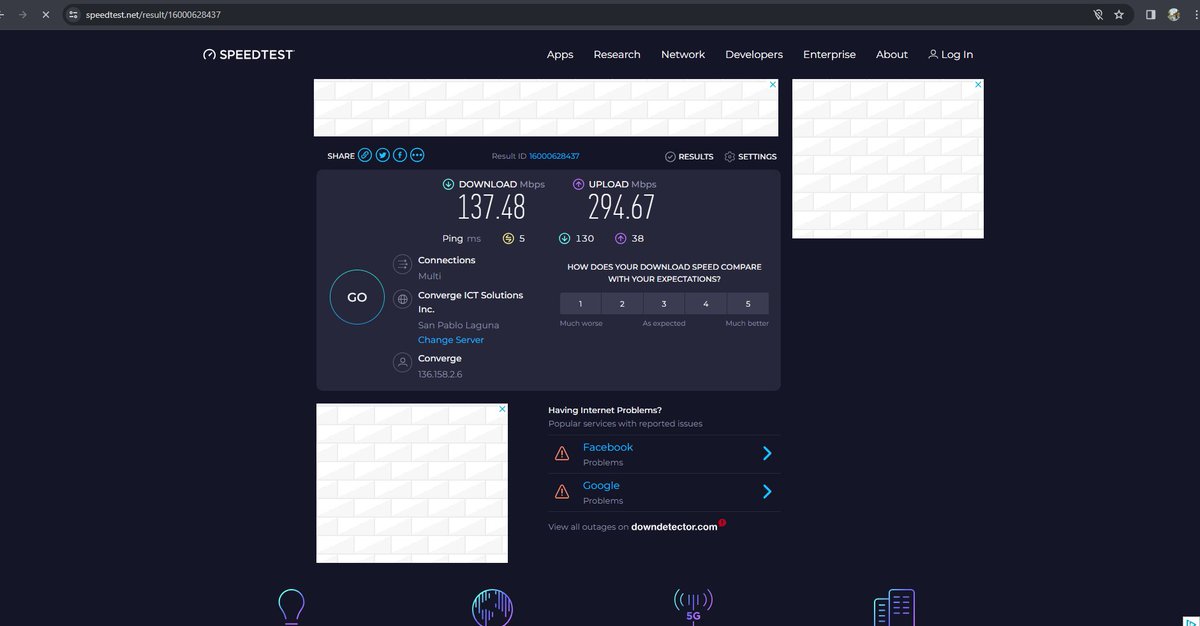This screenshot has width=1200, height=626.
Task: Click the globe server icon
Action: tap(402, 298)
